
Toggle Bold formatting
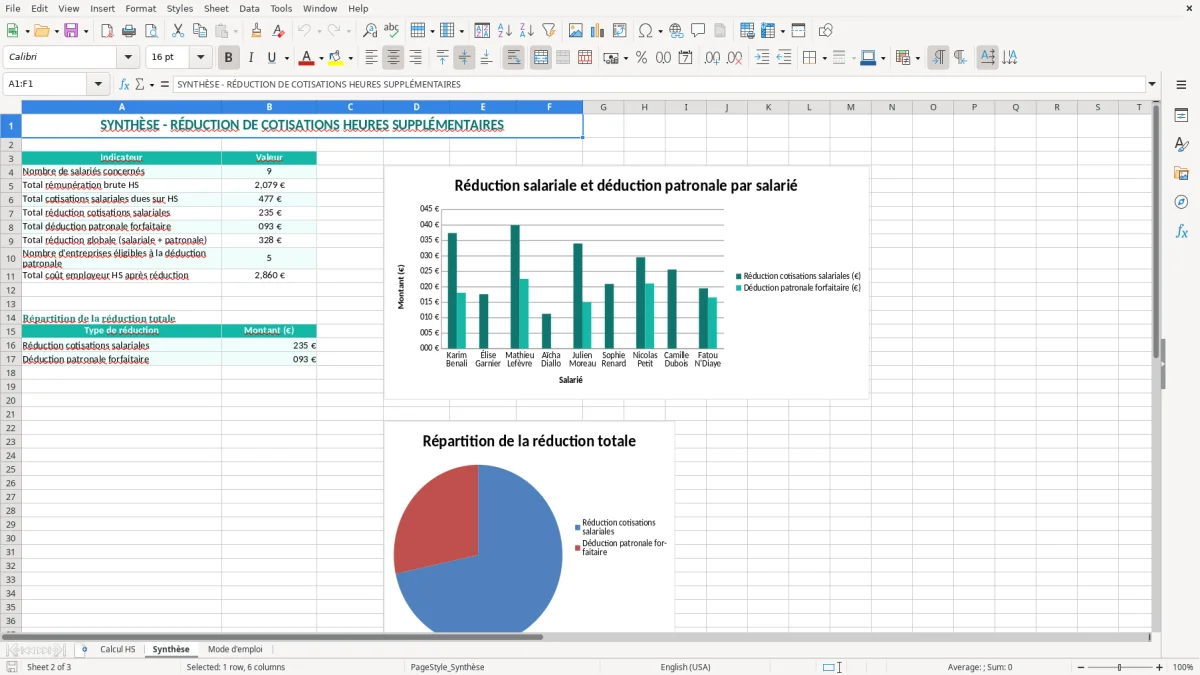pos(228,58)
